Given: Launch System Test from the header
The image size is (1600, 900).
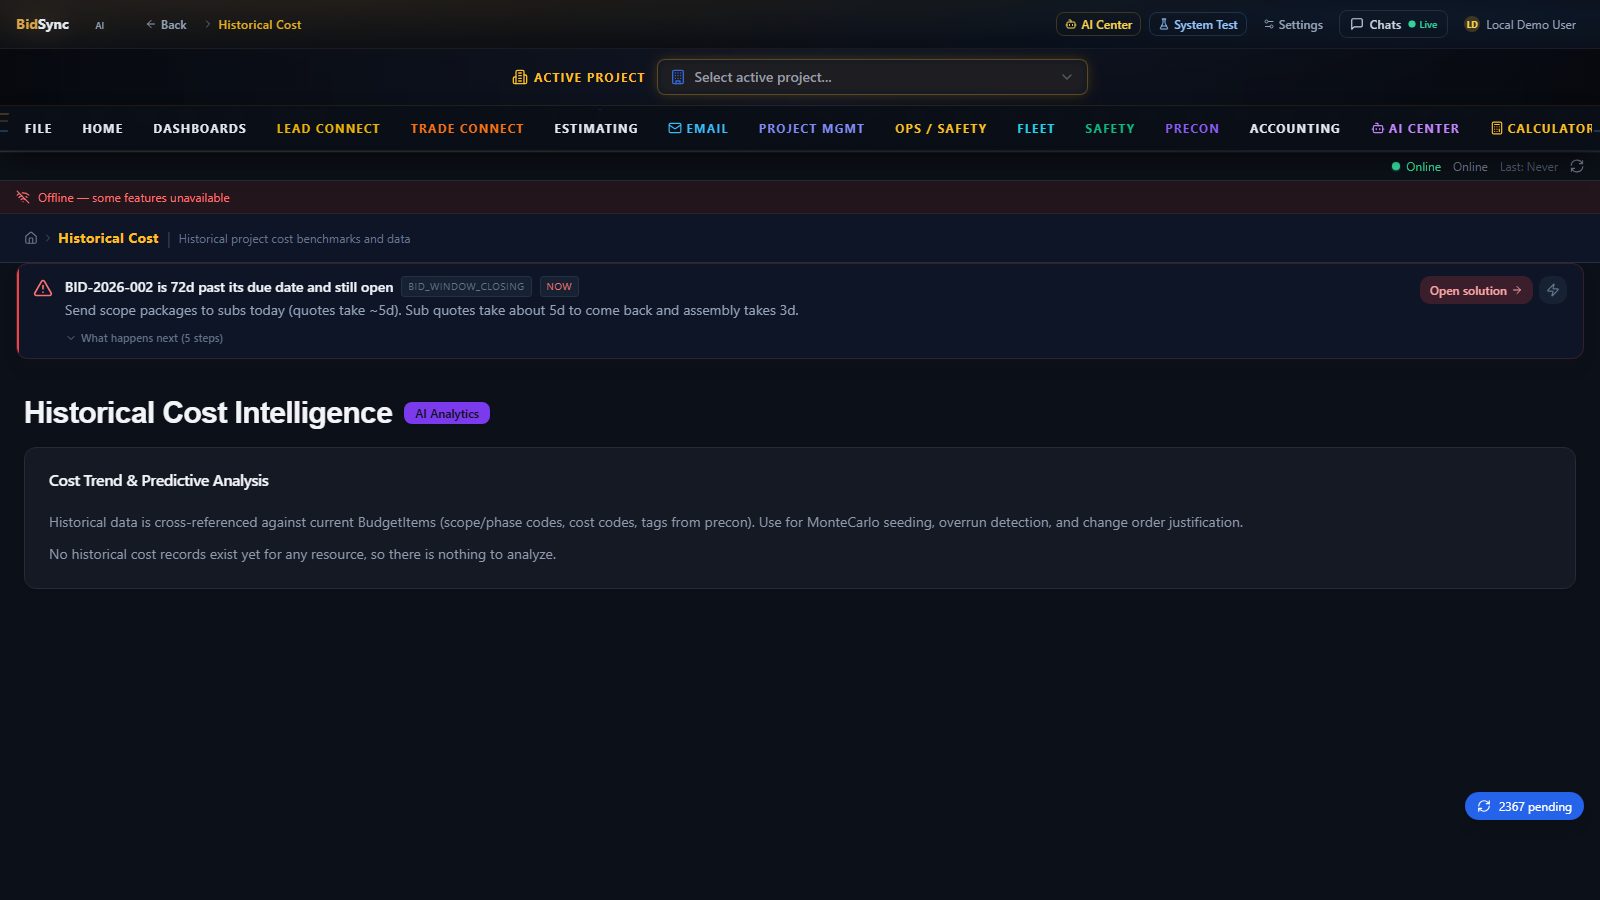Looking at the screenshot, I should [1198, 24].
